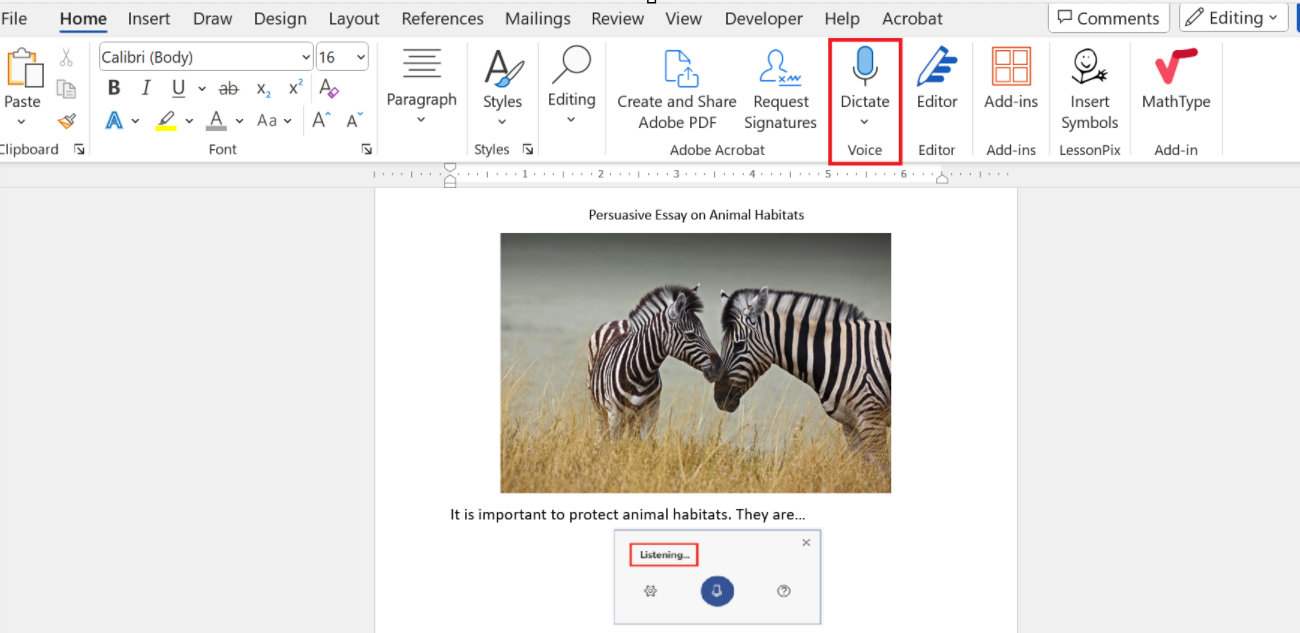This screenshot has height=633, width=1300.
Task: Start dictation with the Dictate microphone
Action: tap(864, 68)
